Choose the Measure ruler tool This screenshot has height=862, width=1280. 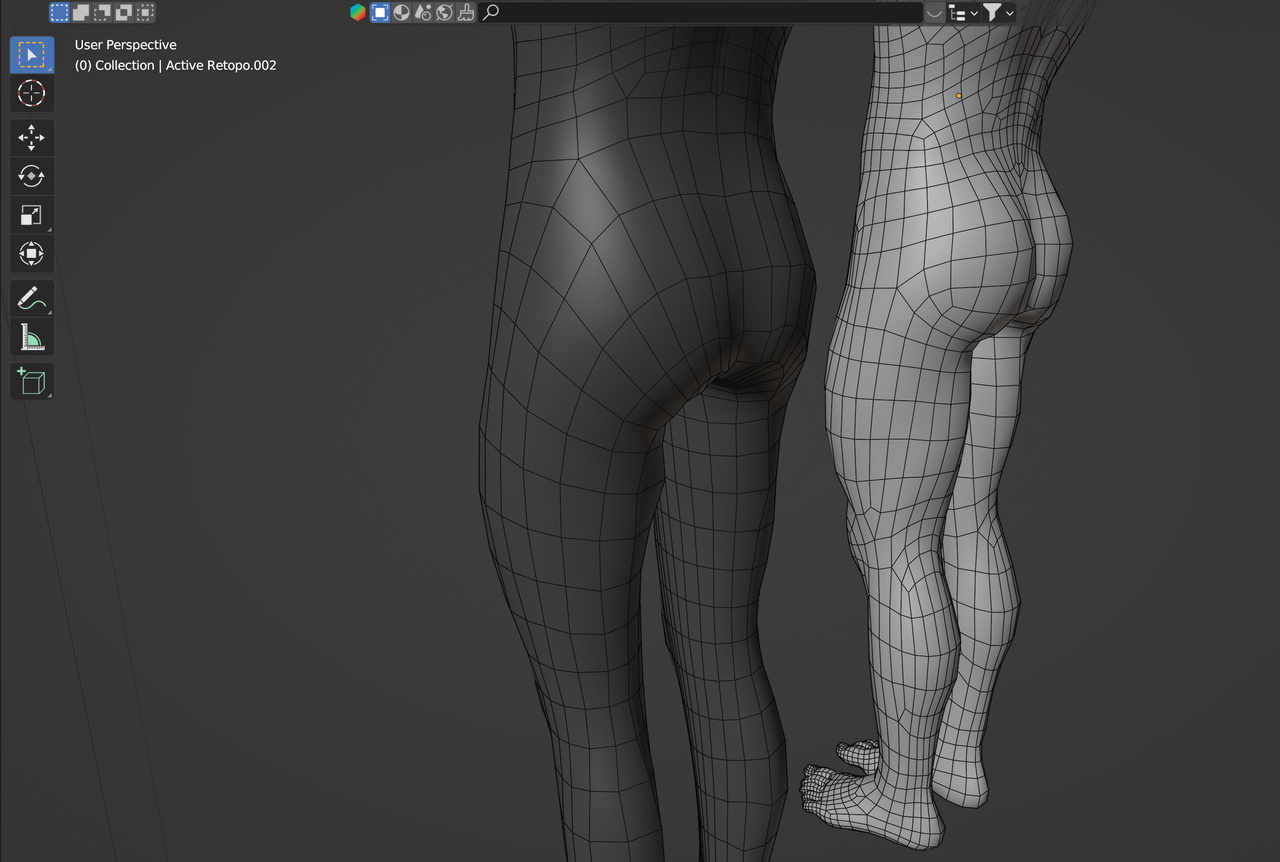pyautogui.click(x=31, y=338)
